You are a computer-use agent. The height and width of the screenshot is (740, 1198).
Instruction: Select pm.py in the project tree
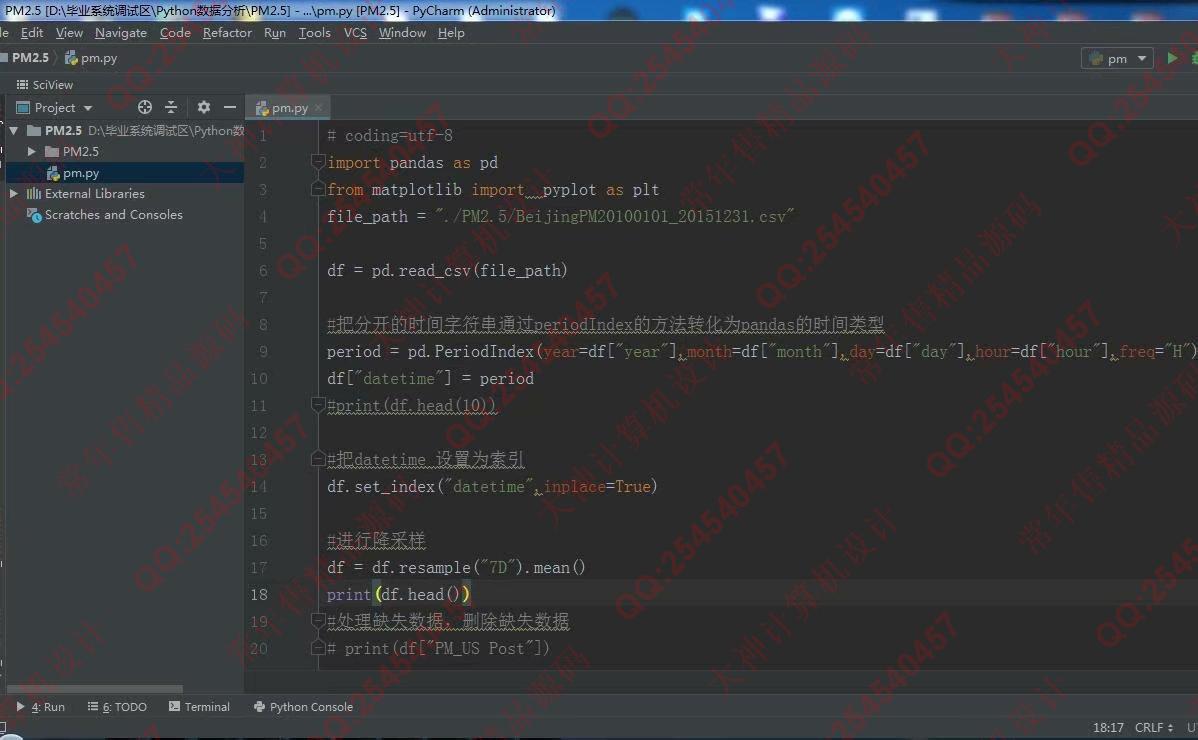click(81, 173)
